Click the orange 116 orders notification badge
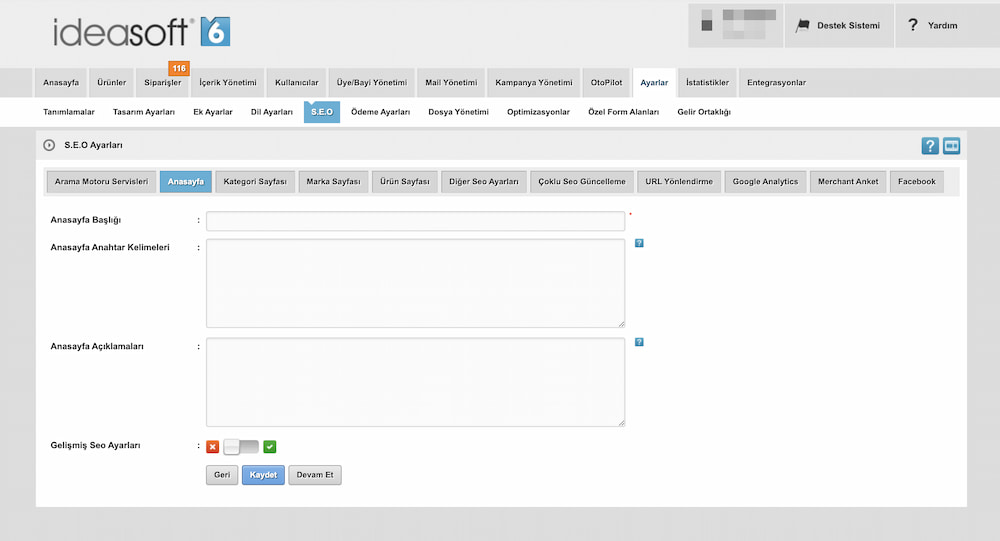 179,68
